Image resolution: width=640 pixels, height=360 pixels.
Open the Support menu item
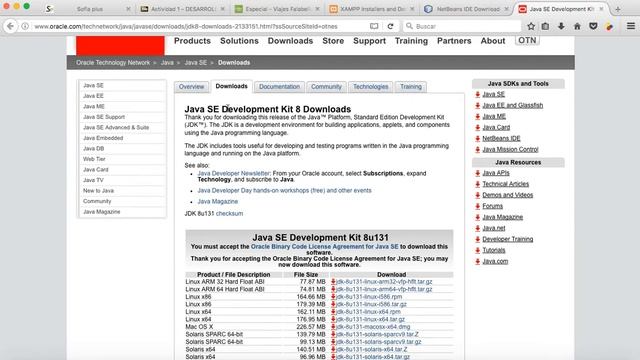point(369,41)
